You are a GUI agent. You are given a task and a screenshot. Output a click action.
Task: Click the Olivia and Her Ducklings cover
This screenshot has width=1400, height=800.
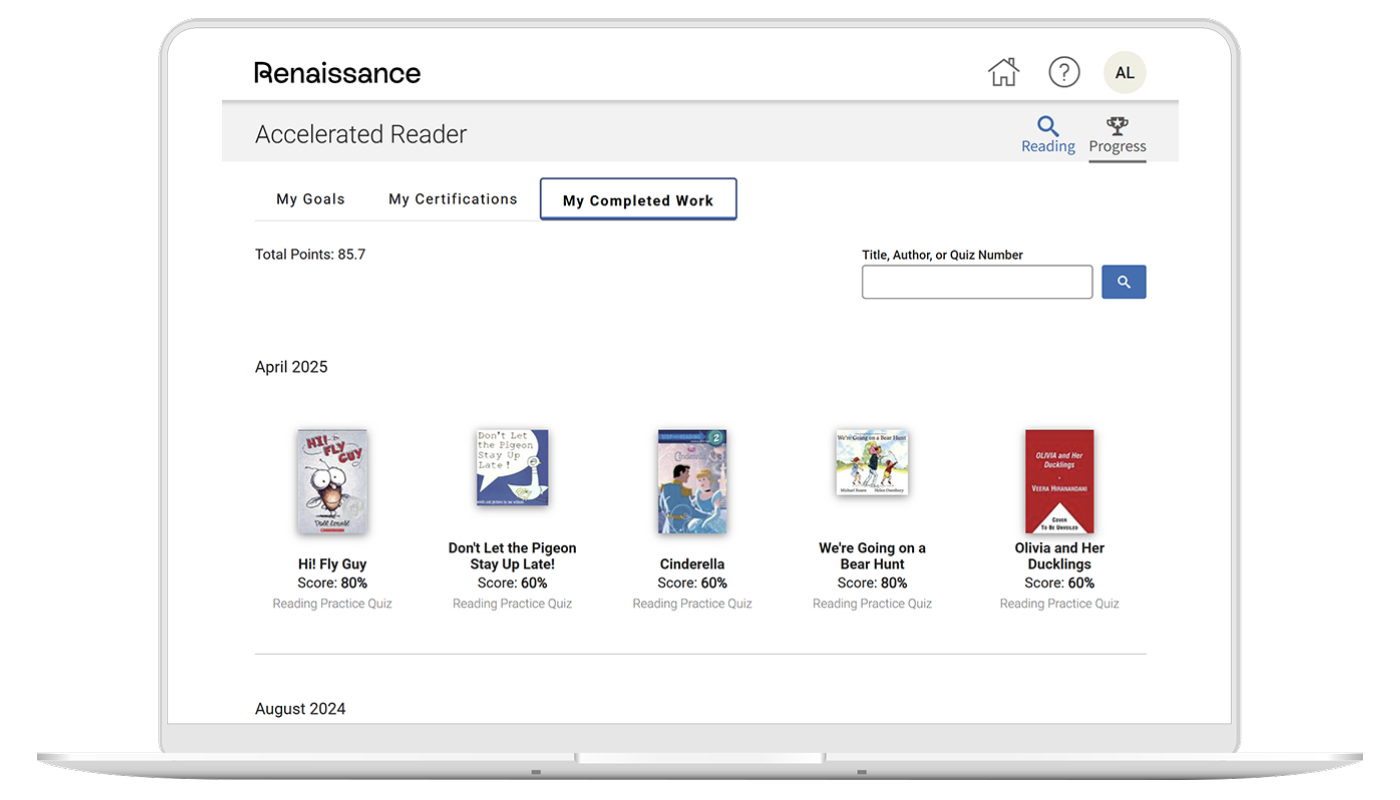coord(1059,481)
